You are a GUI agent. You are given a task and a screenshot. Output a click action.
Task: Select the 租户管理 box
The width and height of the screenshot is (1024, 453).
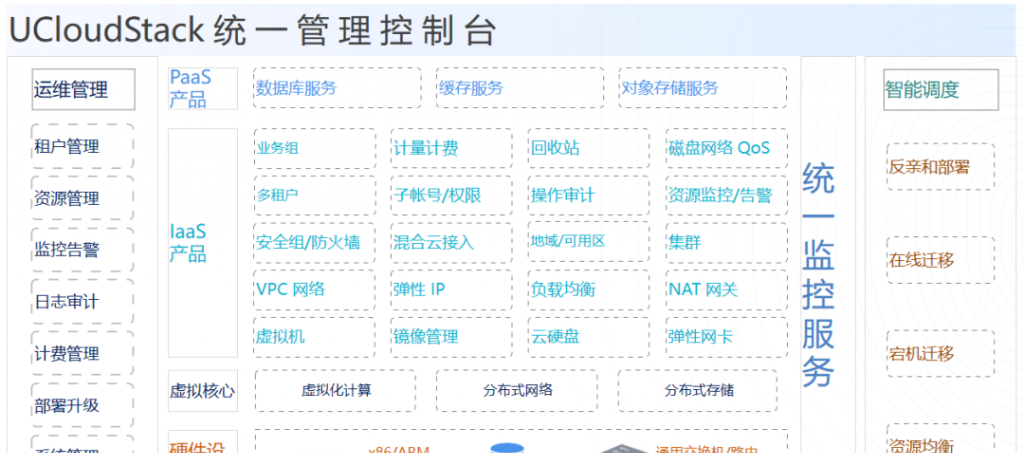(83, 147)
